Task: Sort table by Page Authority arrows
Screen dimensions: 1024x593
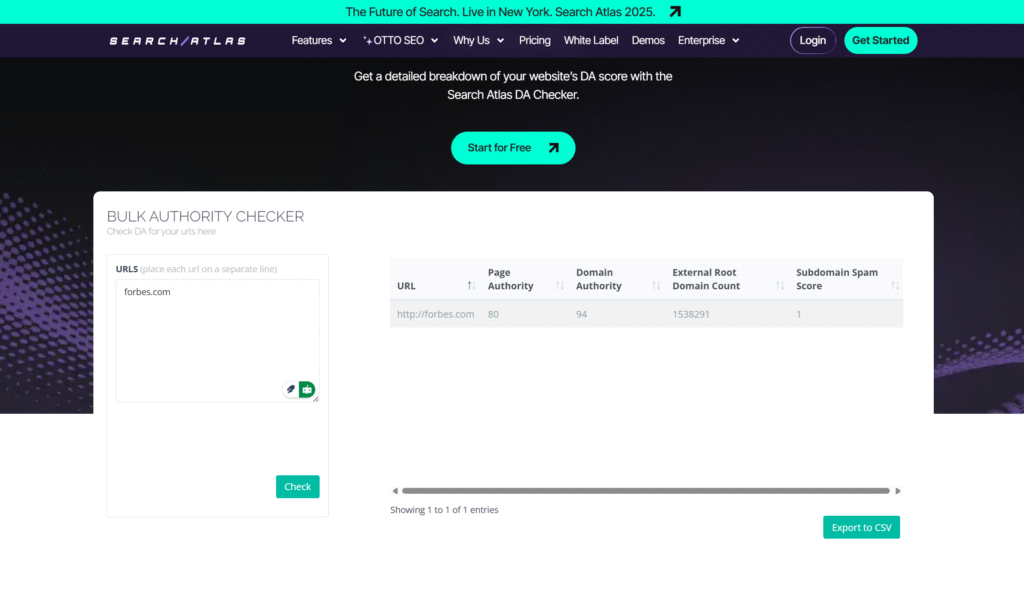Action: 560,285
